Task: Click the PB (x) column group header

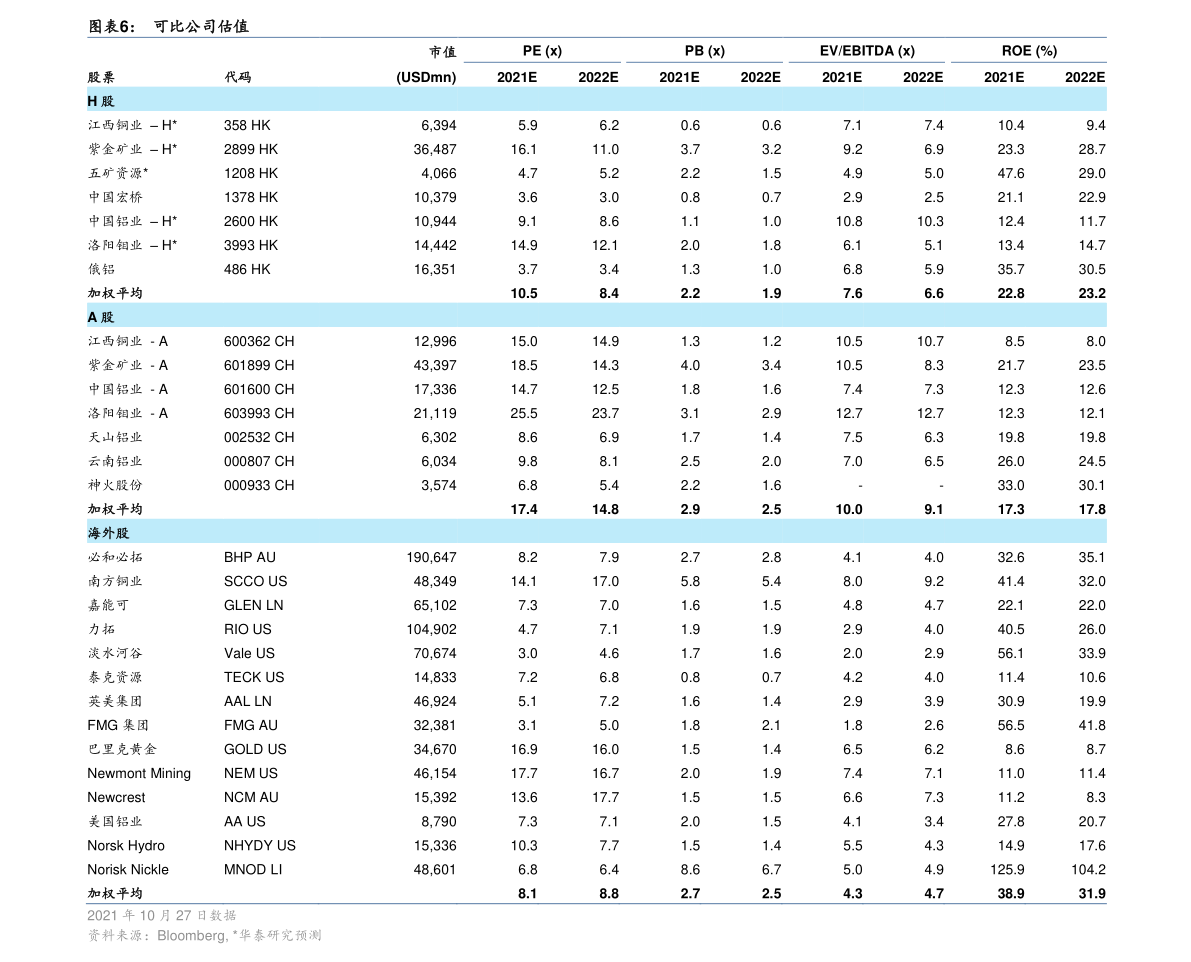Action: point(705,51)
